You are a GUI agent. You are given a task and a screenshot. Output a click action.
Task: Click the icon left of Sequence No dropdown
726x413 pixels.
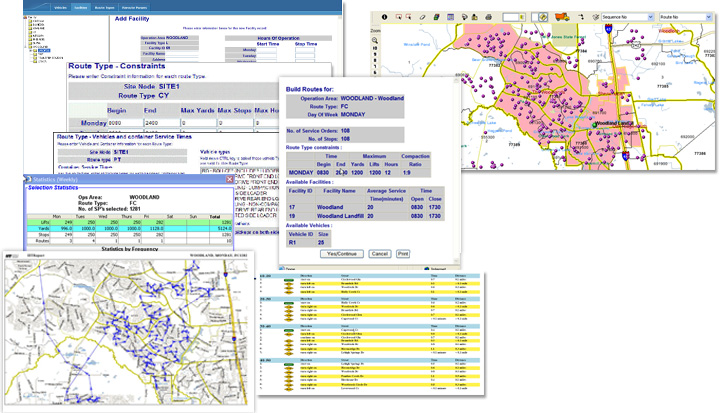(596, 17)
